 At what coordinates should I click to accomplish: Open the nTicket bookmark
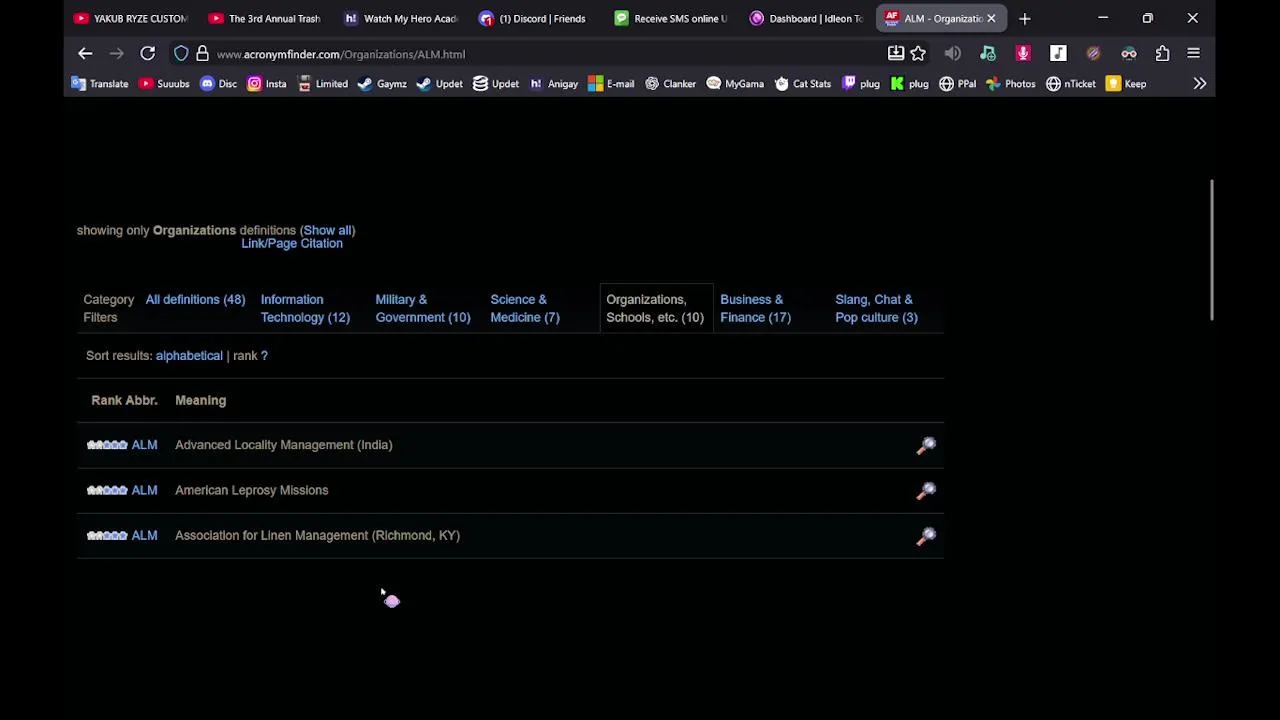click(x=1070, y=84)
